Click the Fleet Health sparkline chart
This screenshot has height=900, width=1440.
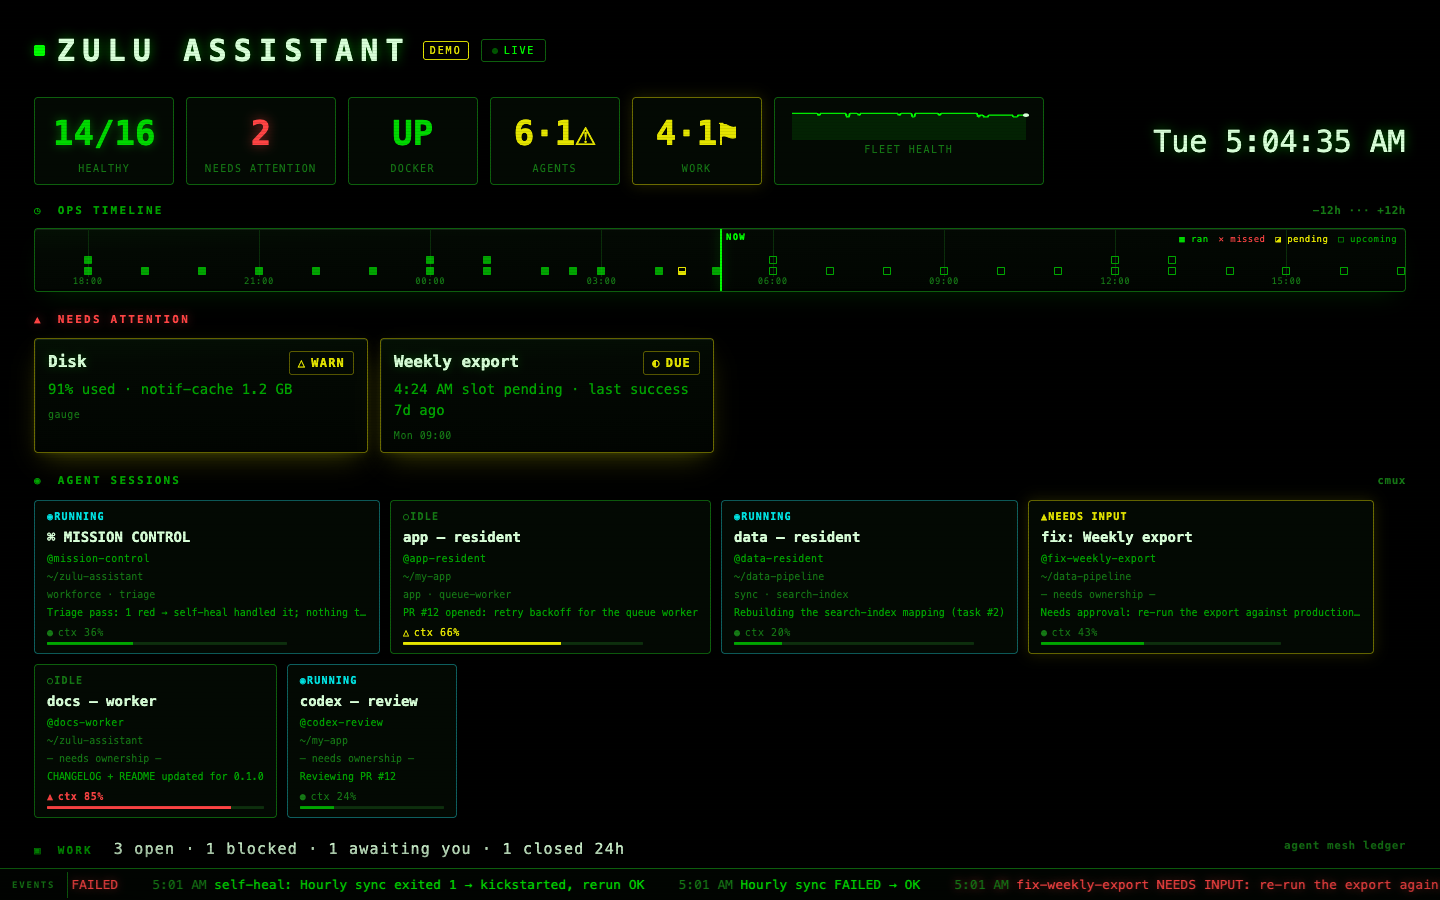click(909, 126)
